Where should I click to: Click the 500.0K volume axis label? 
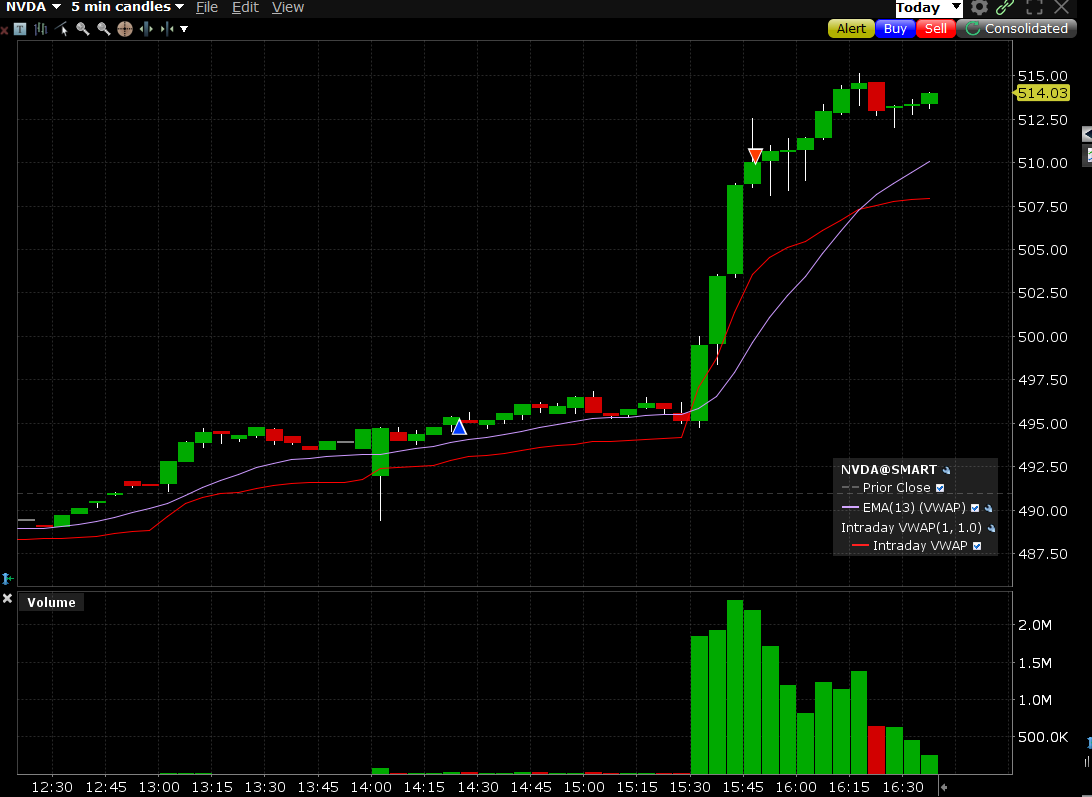pos(1043,737)
